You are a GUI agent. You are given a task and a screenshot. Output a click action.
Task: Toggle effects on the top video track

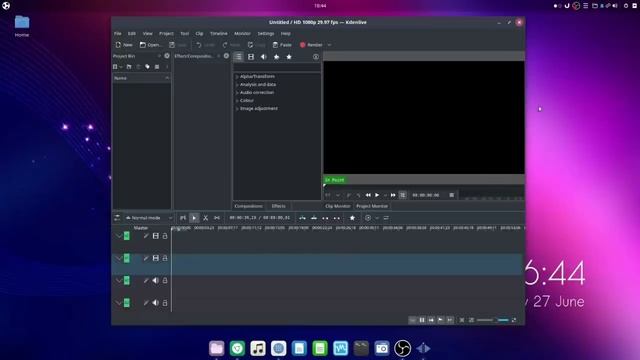coord(146,236)
